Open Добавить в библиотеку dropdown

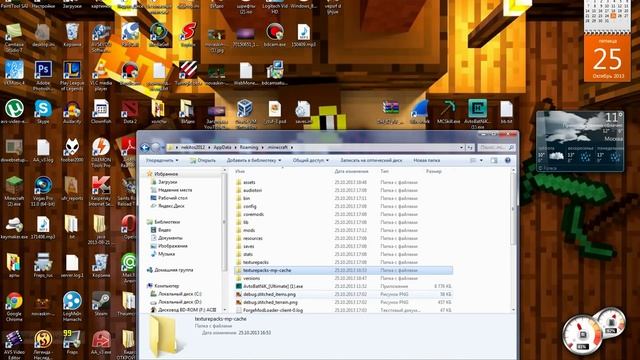coord(254,160)
